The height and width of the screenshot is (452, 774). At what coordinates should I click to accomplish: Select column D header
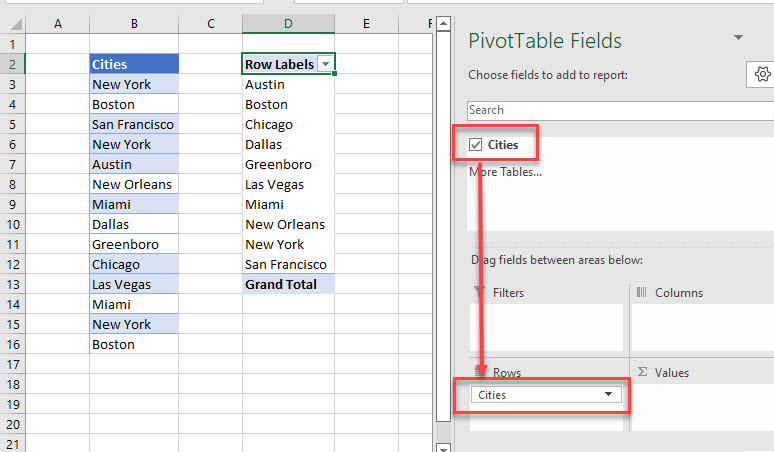[288, 23]
